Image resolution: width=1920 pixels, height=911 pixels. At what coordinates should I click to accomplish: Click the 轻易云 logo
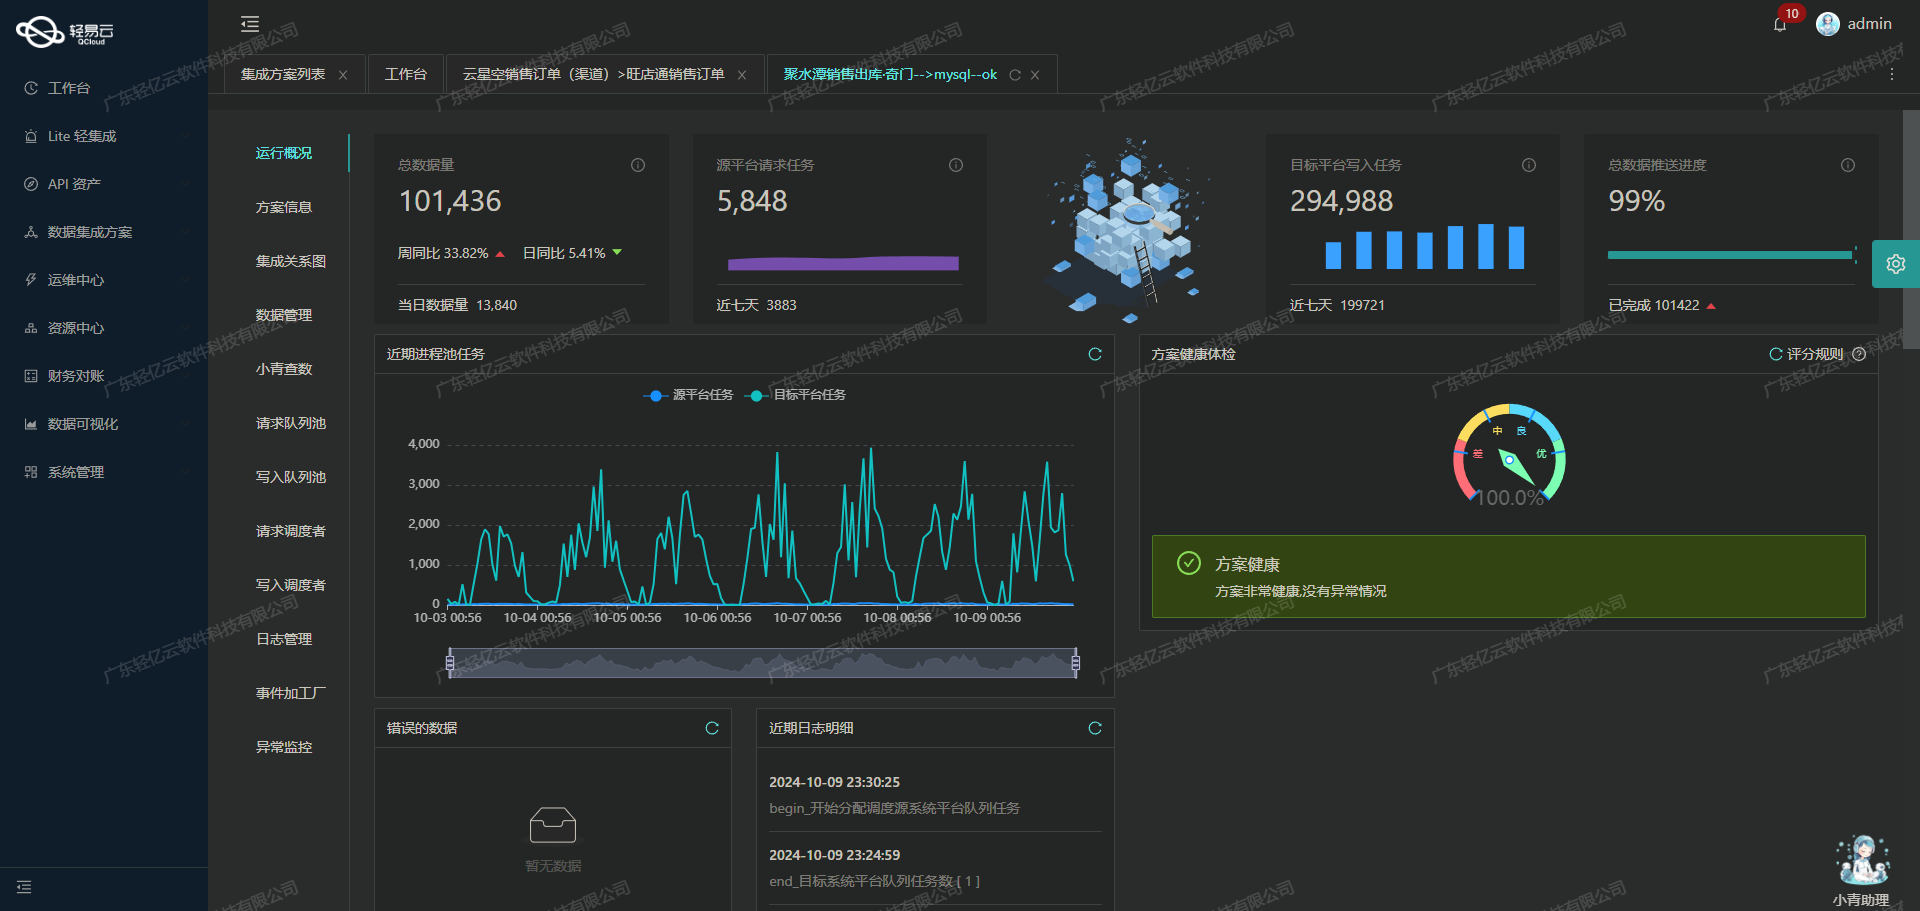click(x=65, y=32)
